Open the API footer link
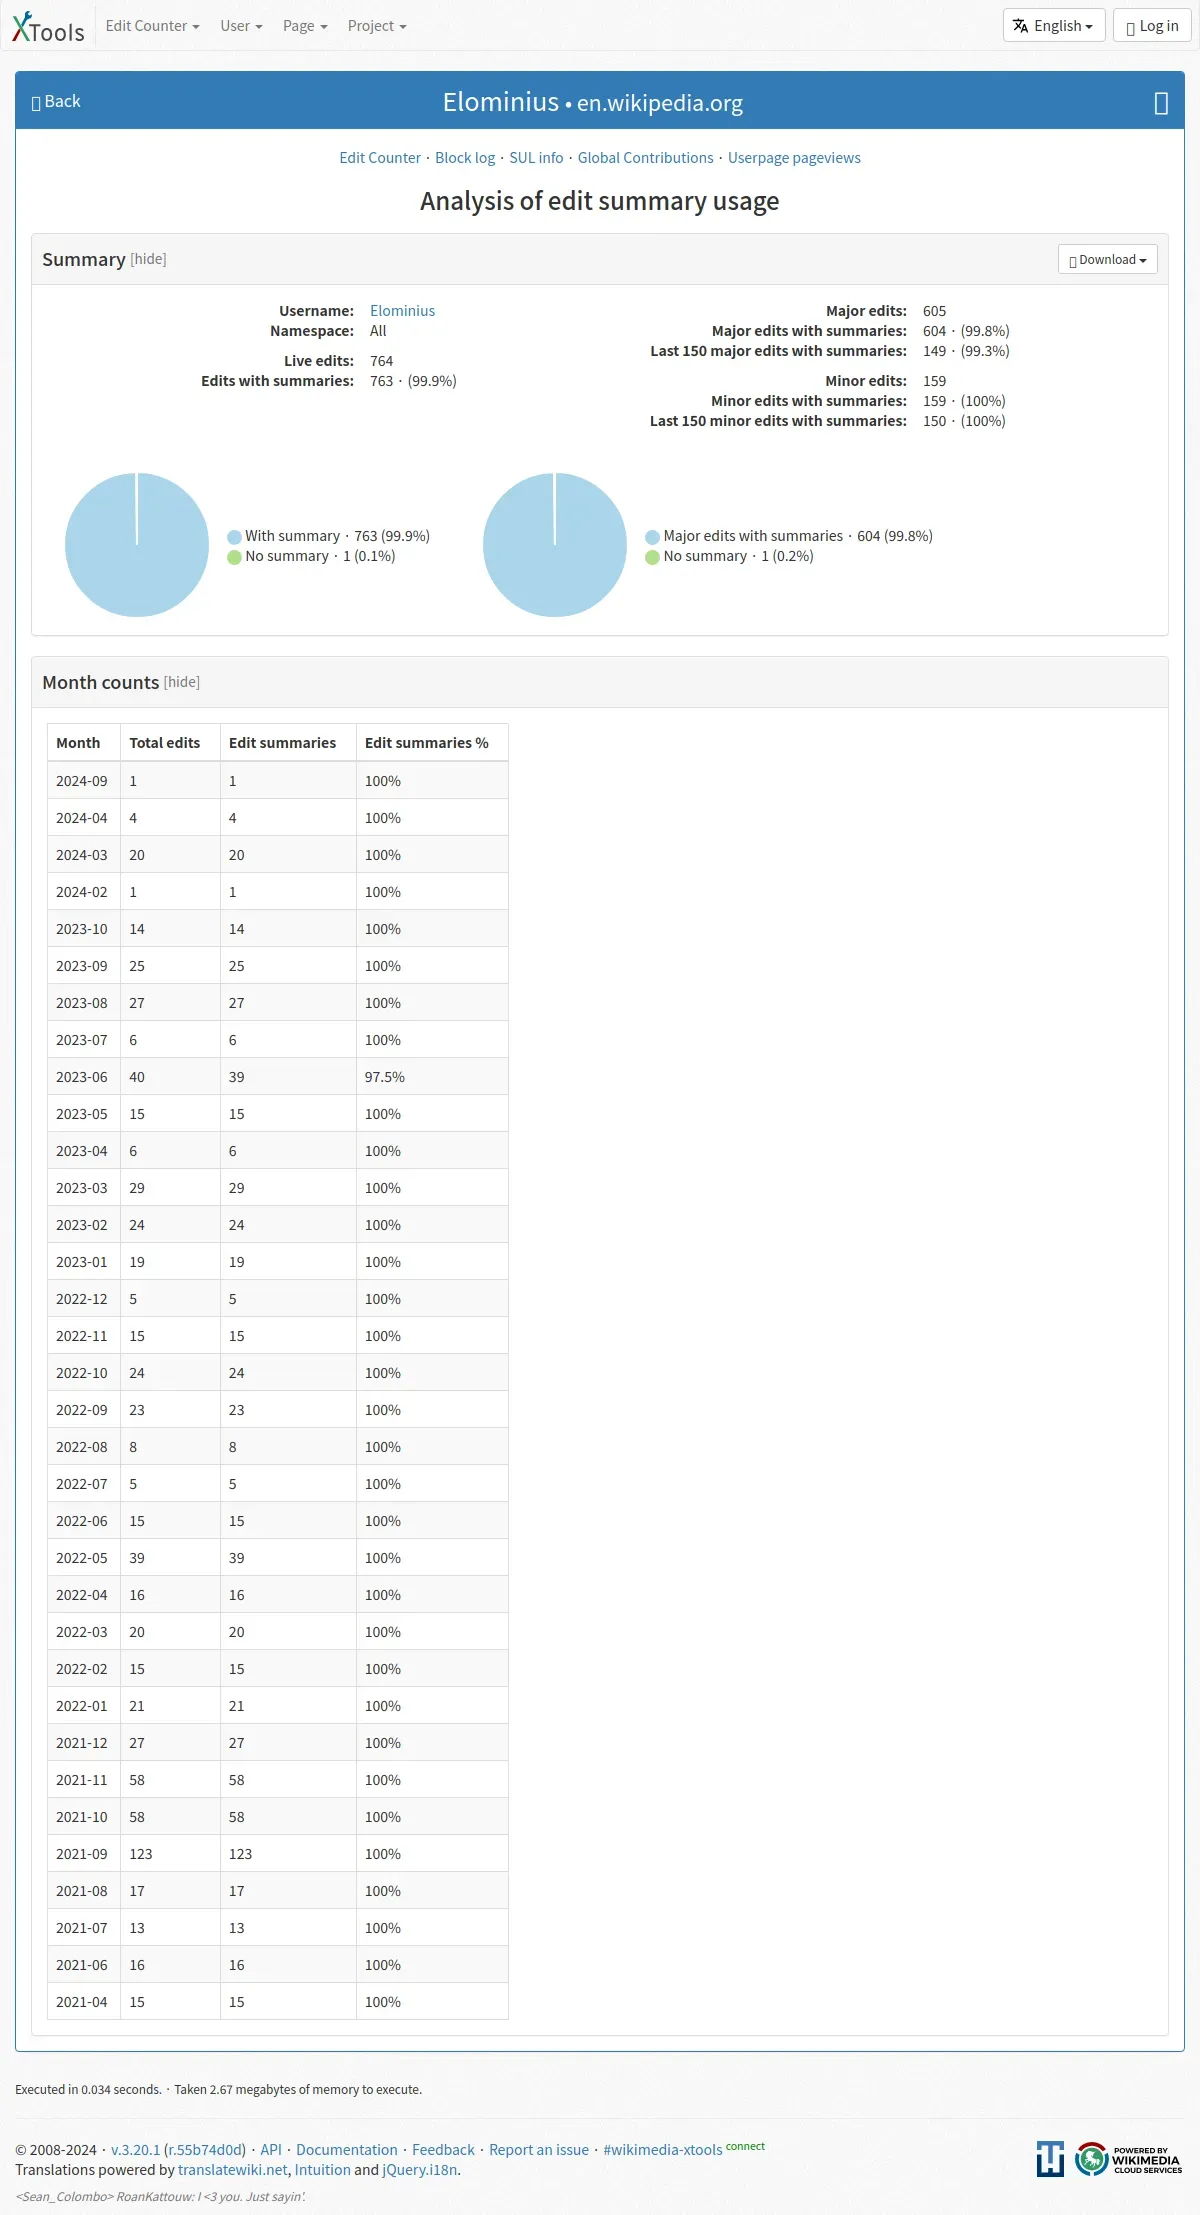The height and width of the screenshot is (2215, 1200). point(271,2150)
